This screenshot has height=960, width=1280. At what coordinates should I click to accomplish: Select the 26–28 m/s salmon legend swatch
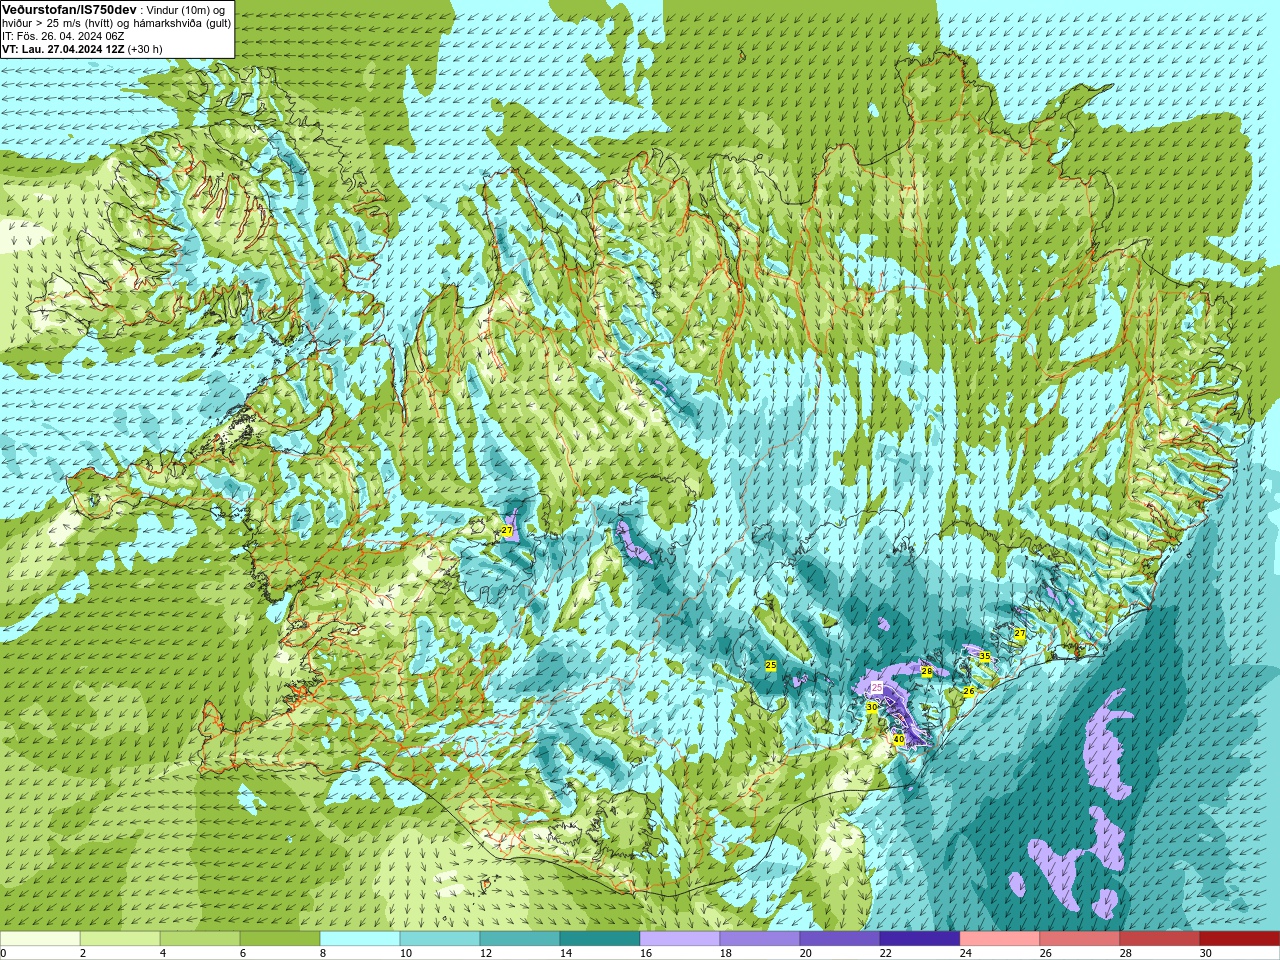click(1080, 939)
